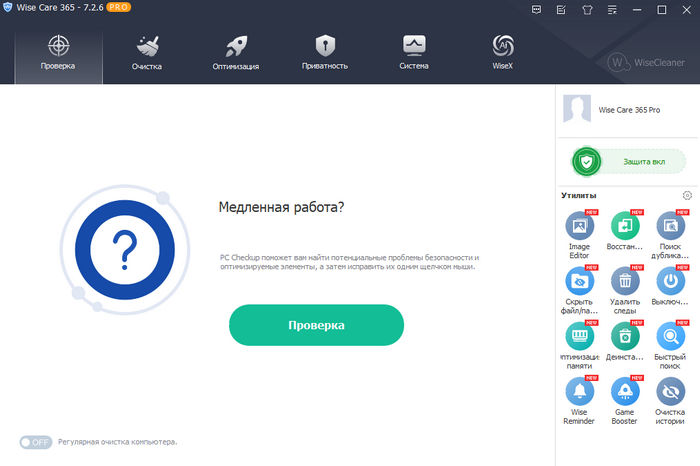
Task: Click the green Проверка button
Action: coord(316,325)
